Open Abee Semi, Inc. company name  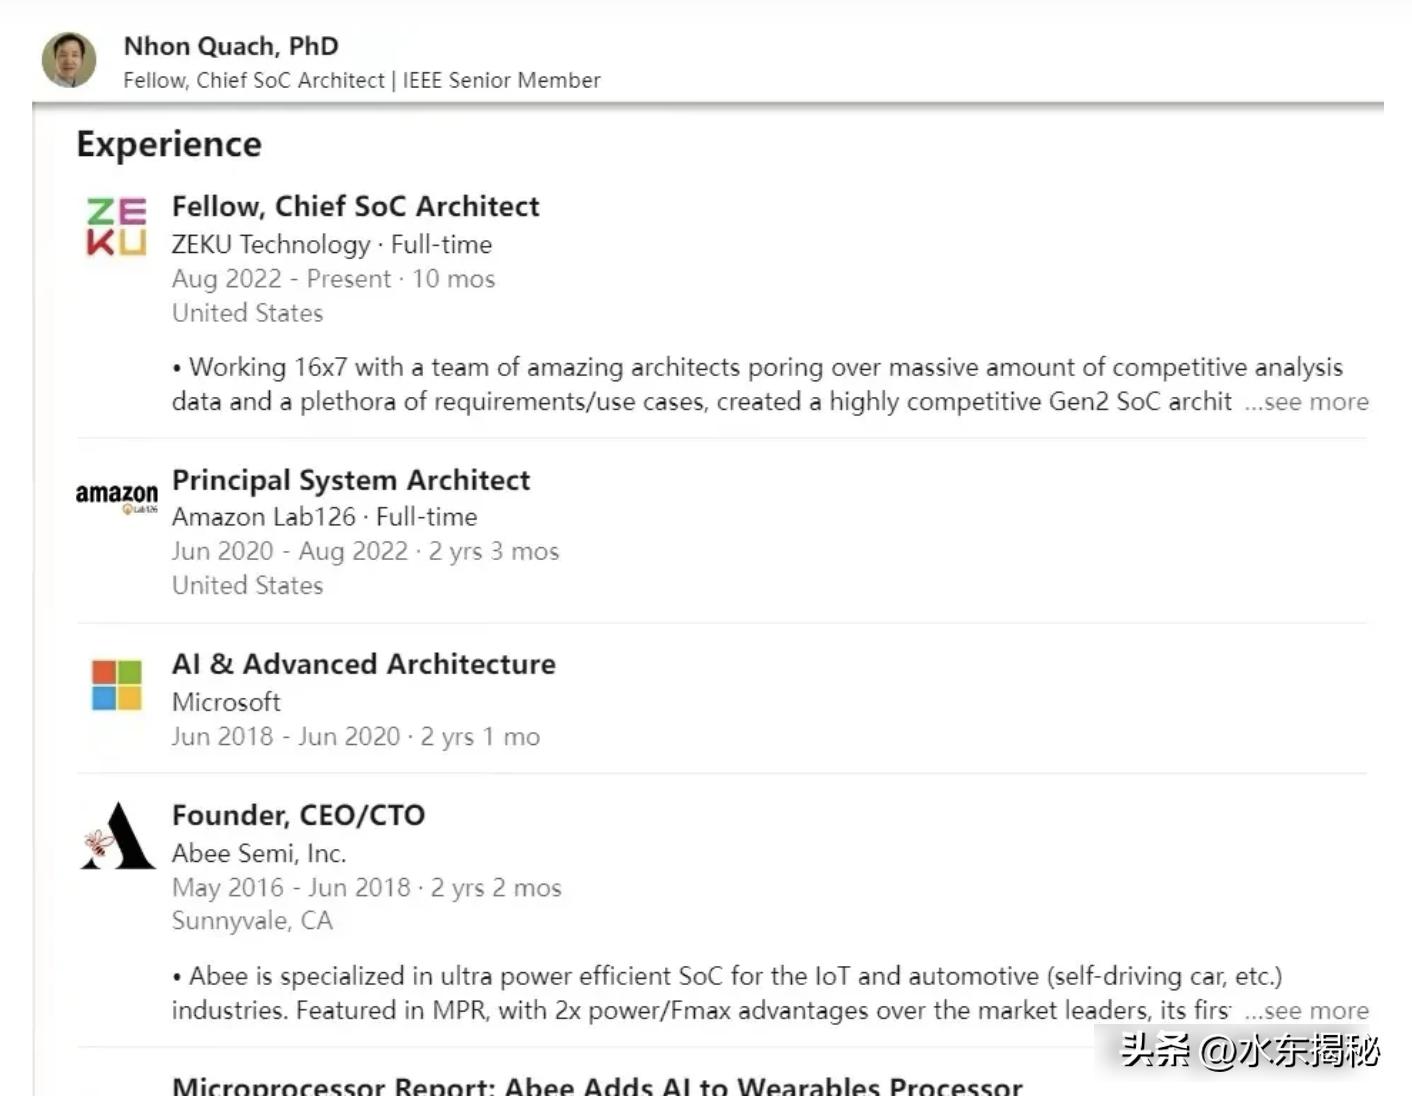(259, 853)
